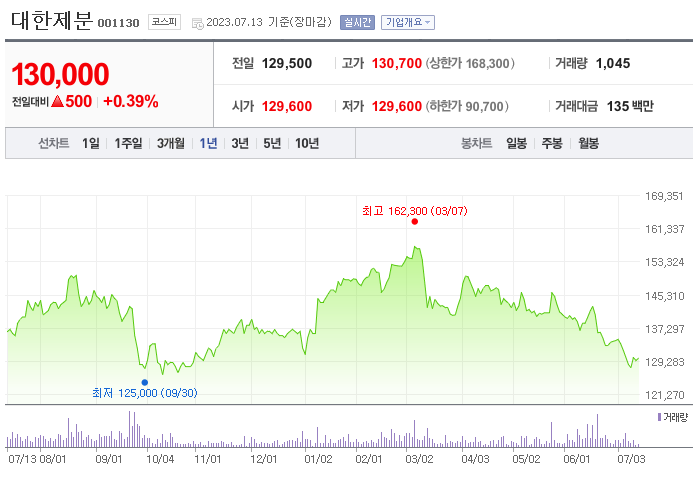Click the +0.39% change value

(131, 101)
